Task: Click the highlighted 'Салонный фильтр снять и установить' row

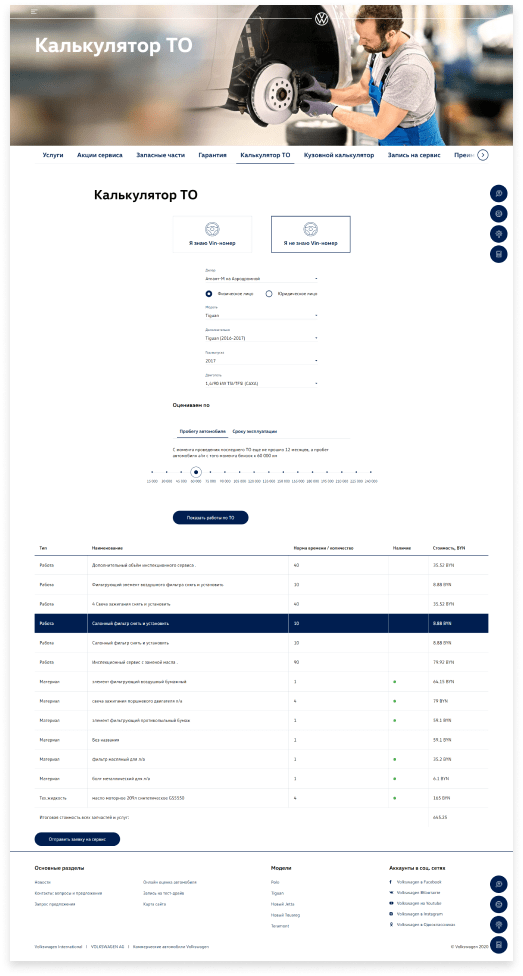Action: coord(262,623)
